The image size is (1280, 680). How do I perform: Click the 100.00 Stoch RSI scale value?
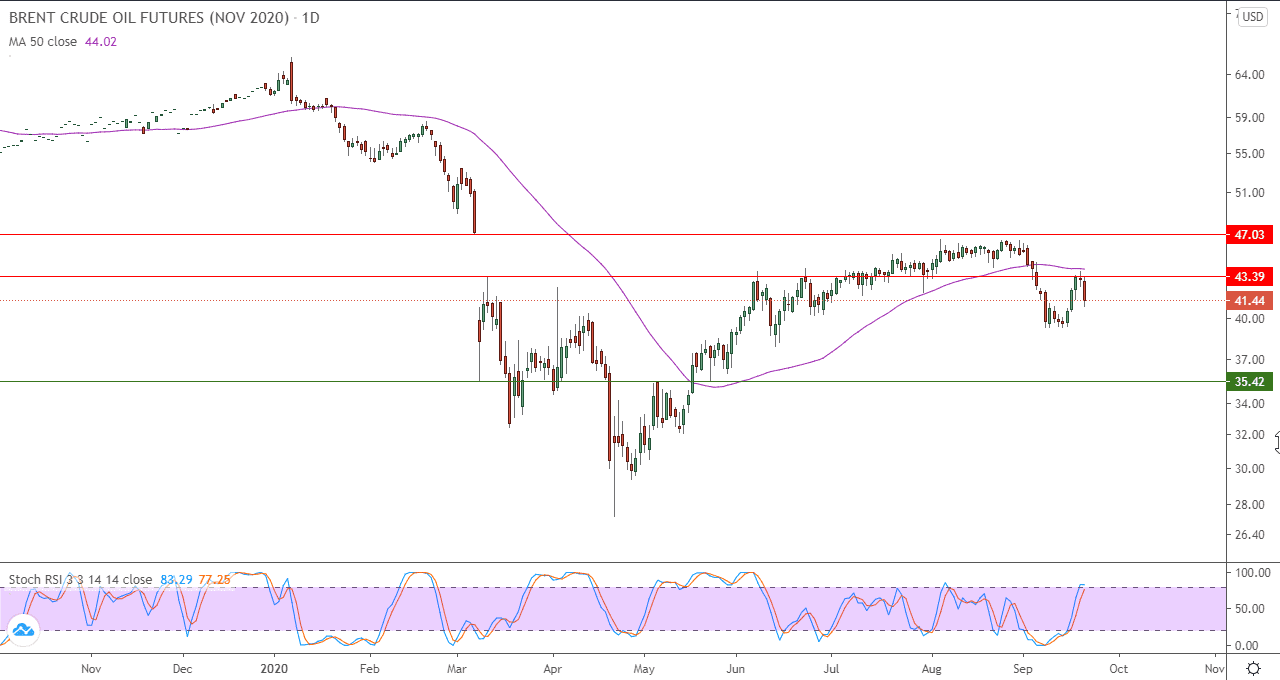1253,573
